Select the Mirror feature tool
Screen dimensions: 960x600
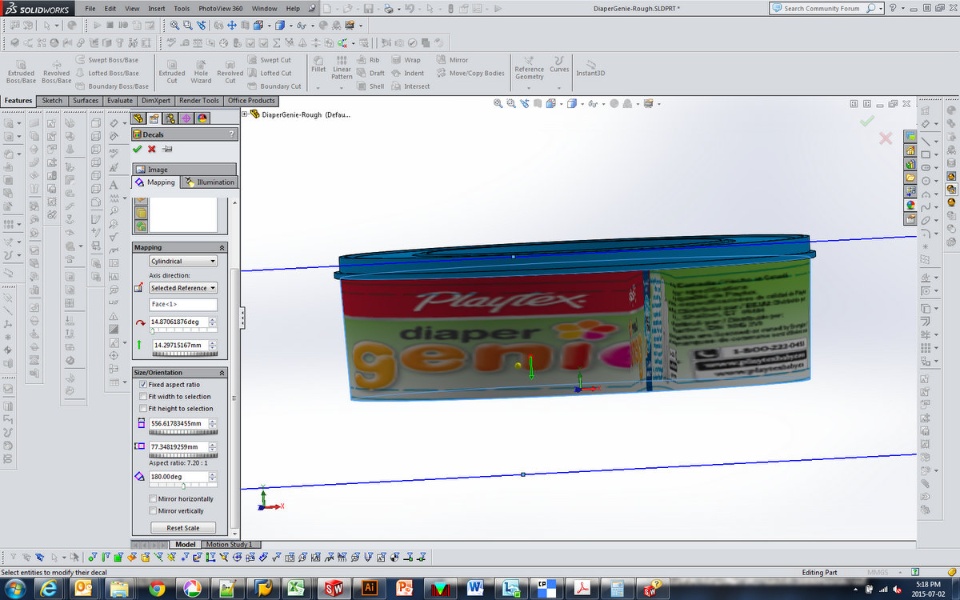coord(452,60)
